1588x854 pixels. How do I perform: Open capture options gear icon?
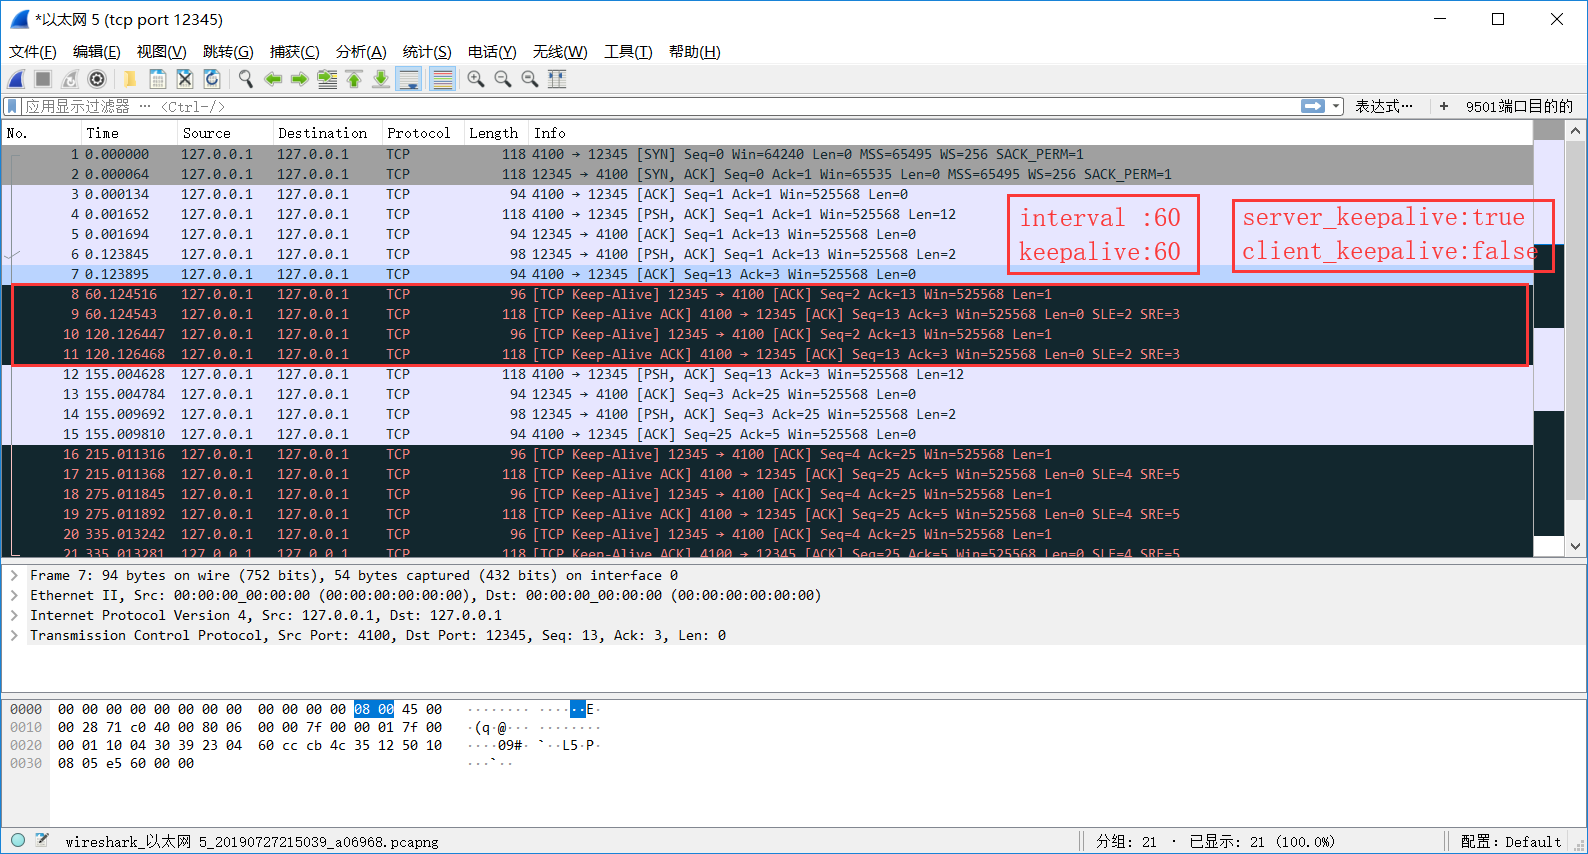coord(97,79)
